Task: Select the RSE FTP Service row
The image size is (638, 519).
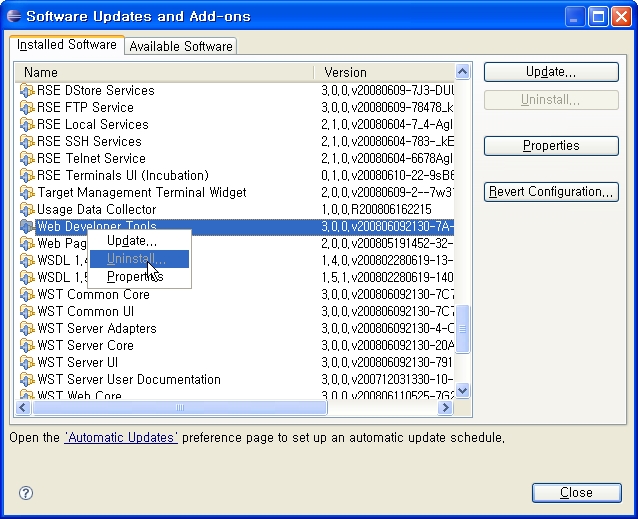Action: (x=235, y=107)
